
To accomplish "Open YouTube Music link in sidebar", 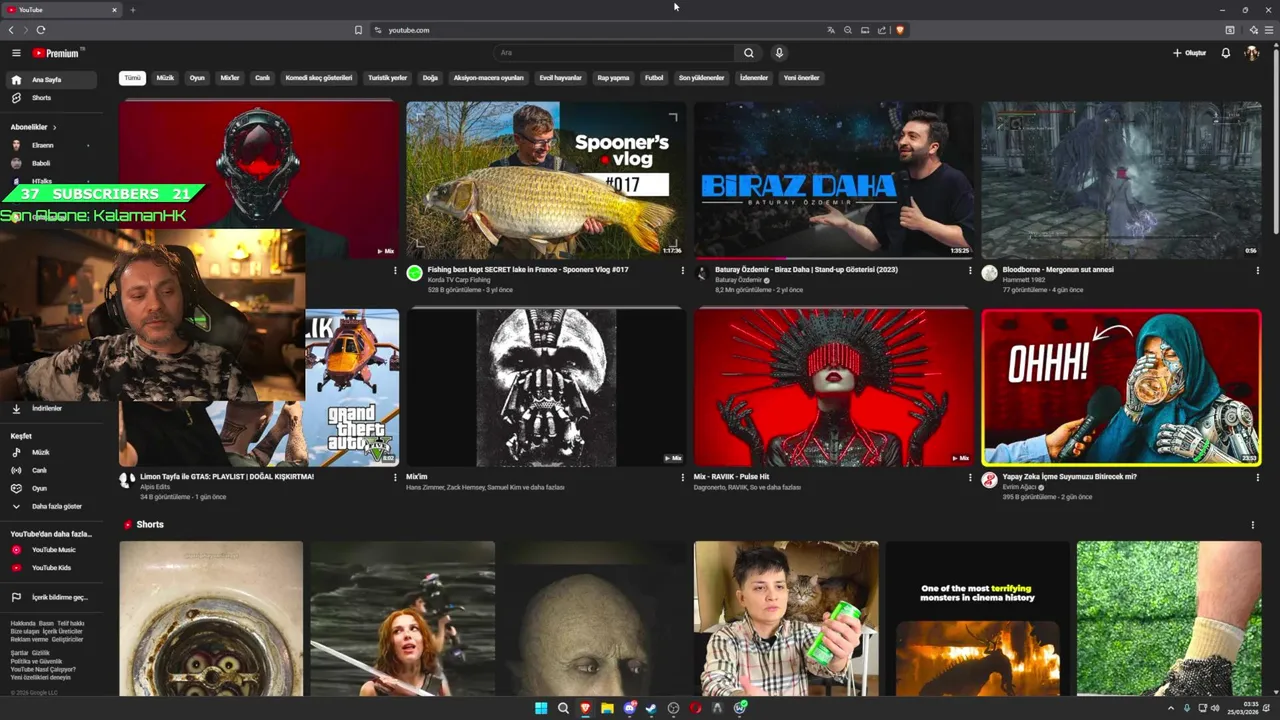I will [52, 550].
